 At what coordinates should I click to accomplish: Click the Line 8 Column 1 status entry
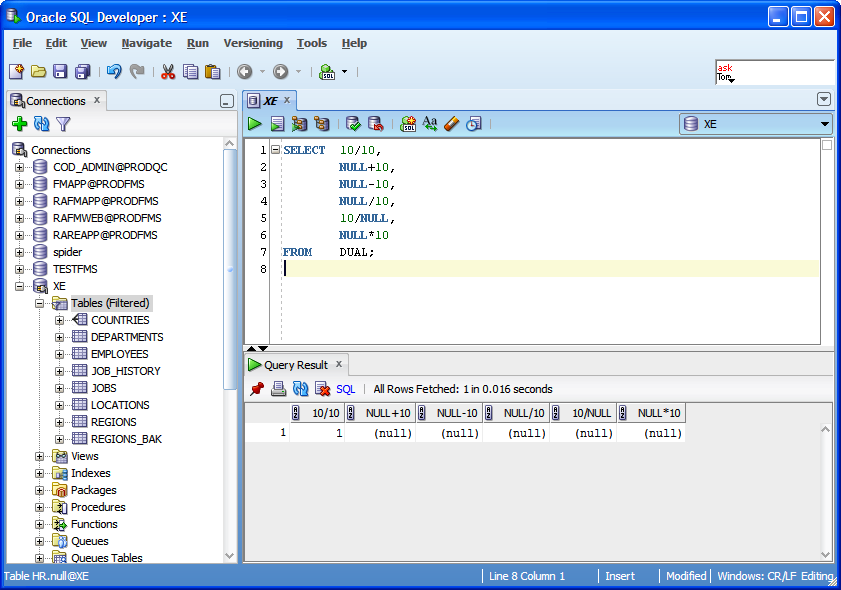click(527, 576)
